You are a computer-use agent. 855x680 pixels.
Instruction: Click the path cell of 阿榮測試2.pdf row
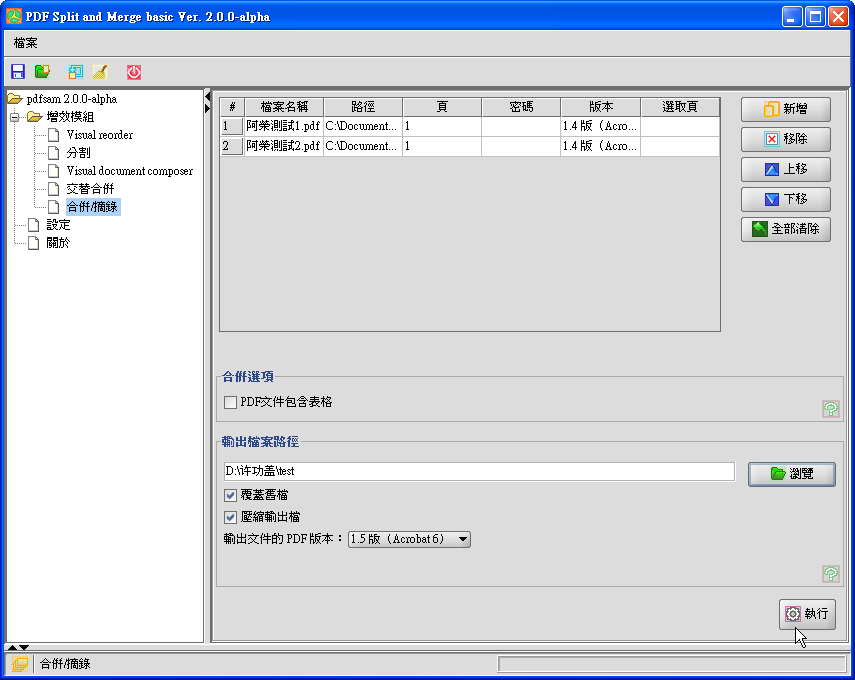[x=363, y=146]
